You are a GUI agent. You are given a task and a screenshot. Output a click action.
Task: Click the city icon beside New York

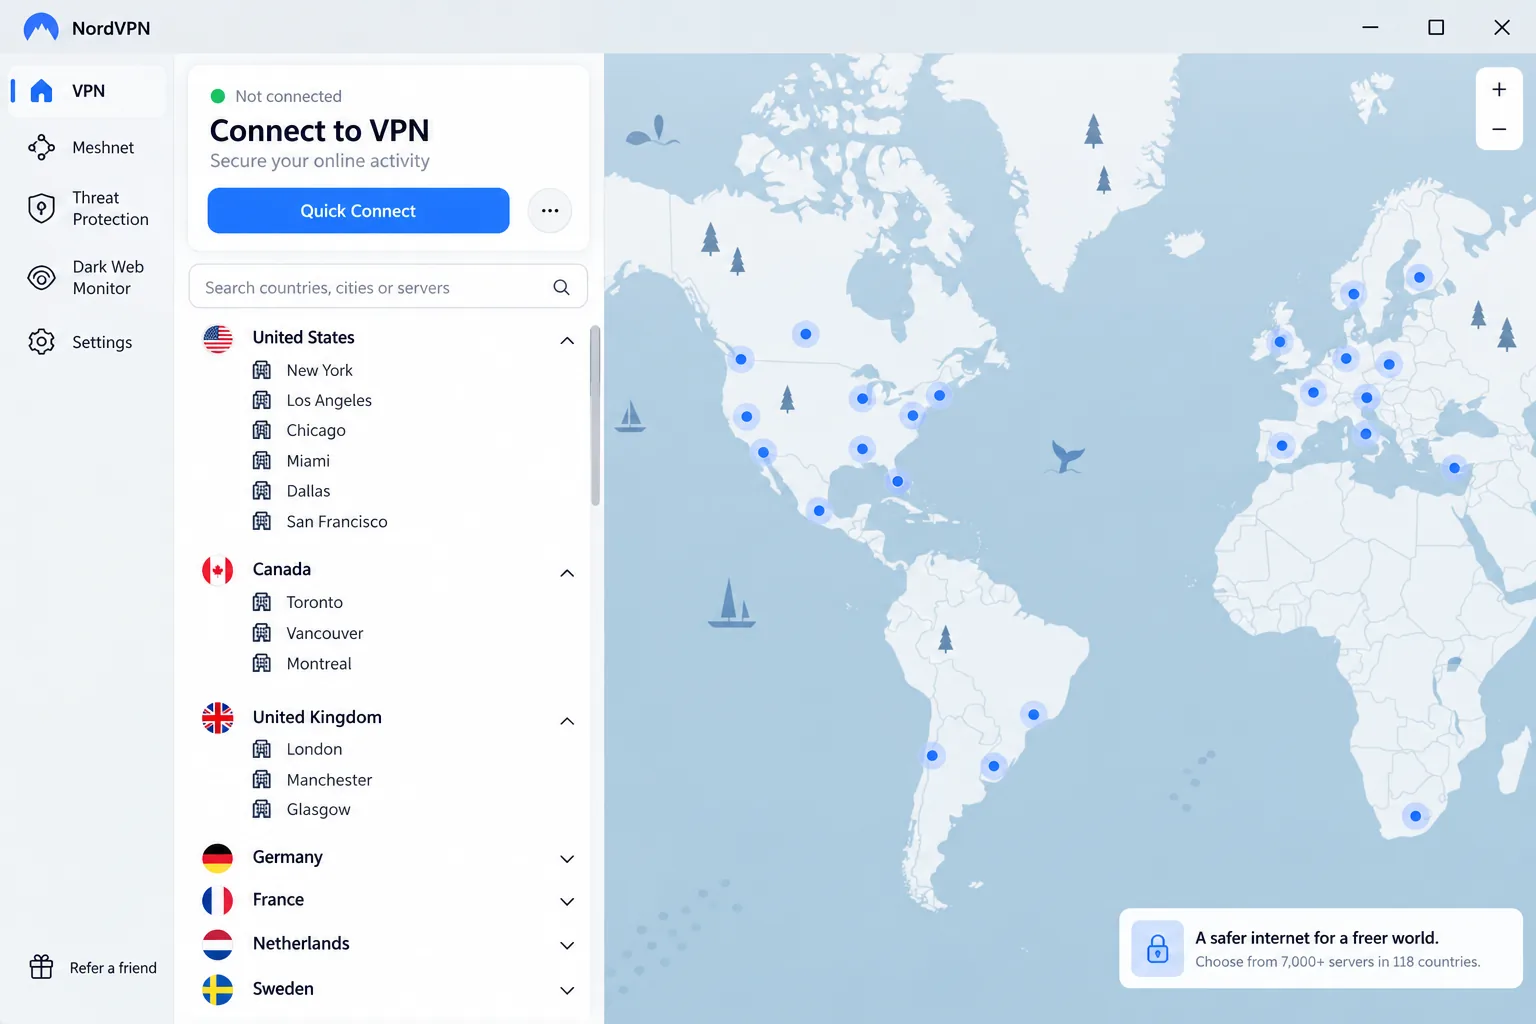tap(262, 370)
